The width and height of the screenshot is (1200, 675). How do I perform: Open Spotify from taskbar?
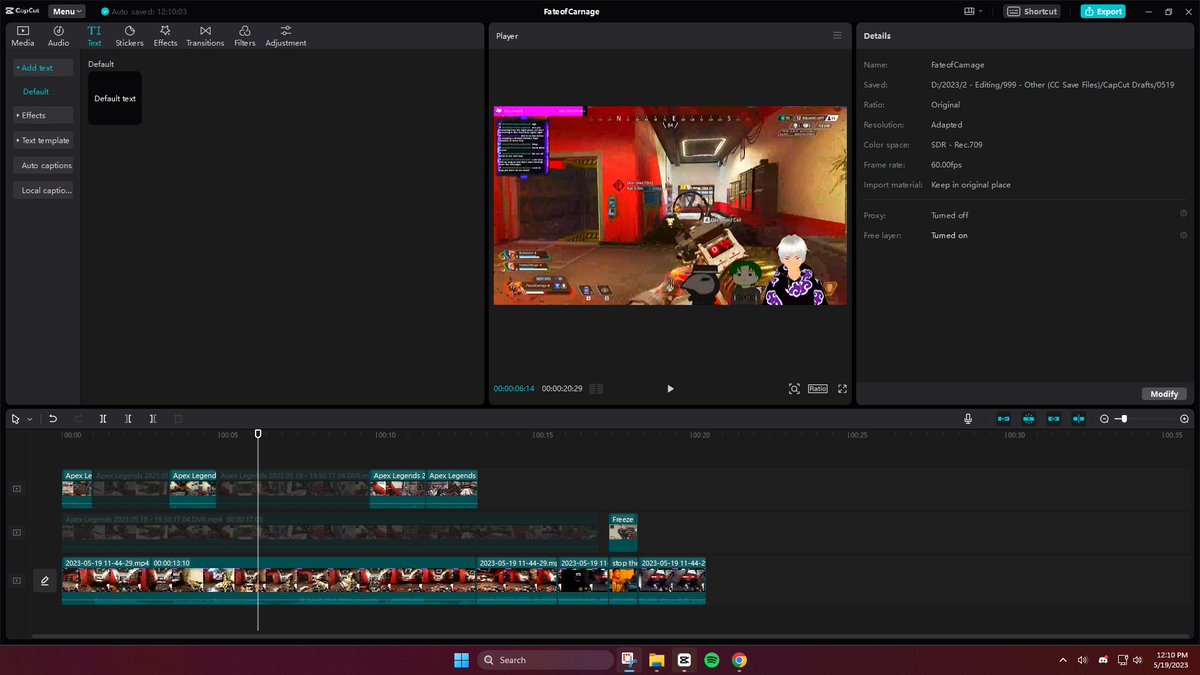coord(712,660)
